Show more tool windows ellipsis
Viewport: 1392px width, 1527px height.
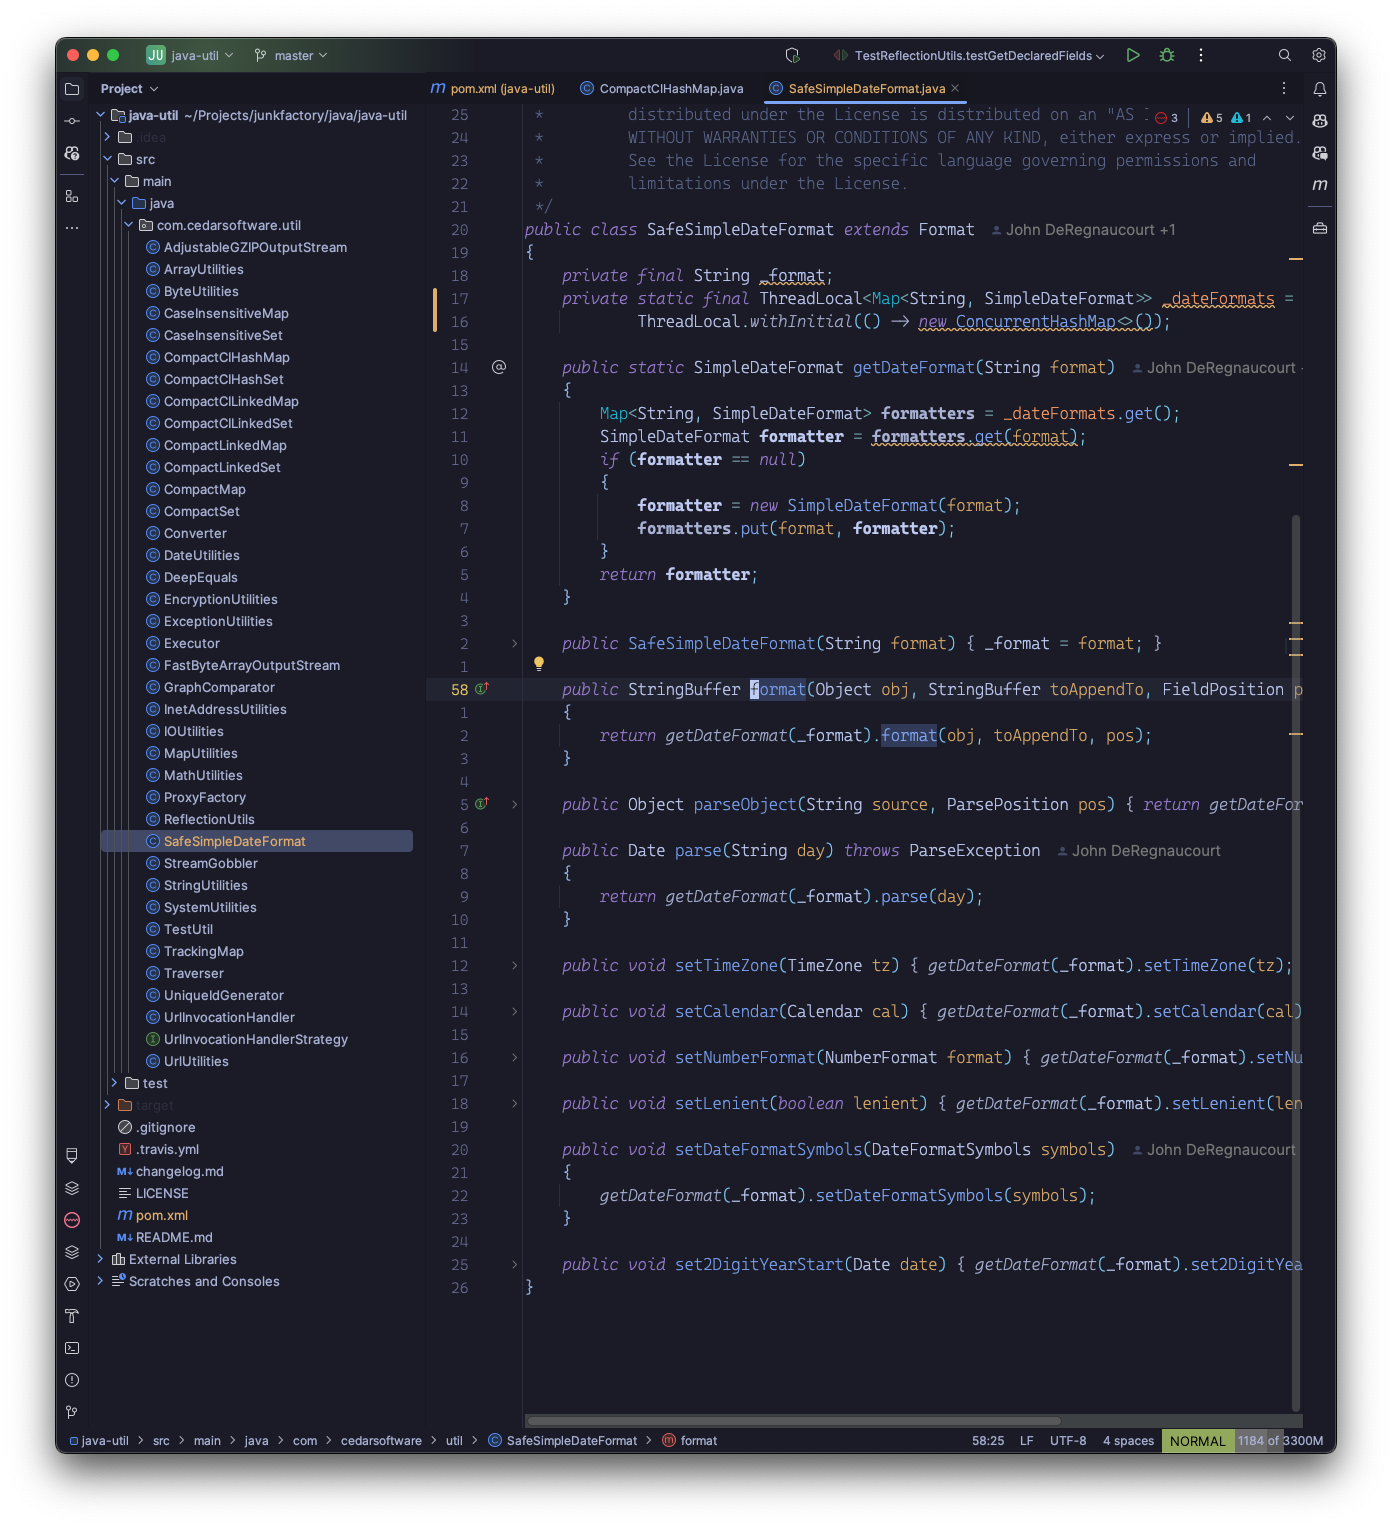coord(72,228)
